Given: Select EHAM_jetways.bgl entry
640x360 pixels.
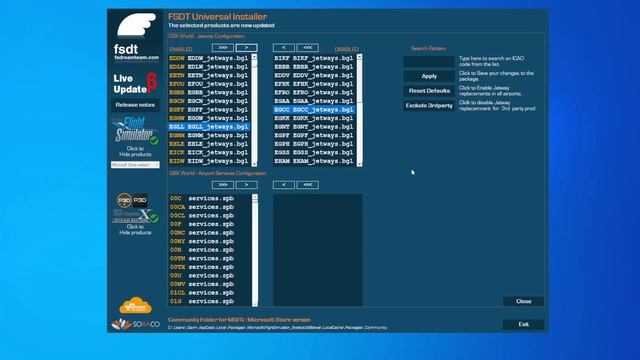Looking at the screenshot, I should coord(314,161).
